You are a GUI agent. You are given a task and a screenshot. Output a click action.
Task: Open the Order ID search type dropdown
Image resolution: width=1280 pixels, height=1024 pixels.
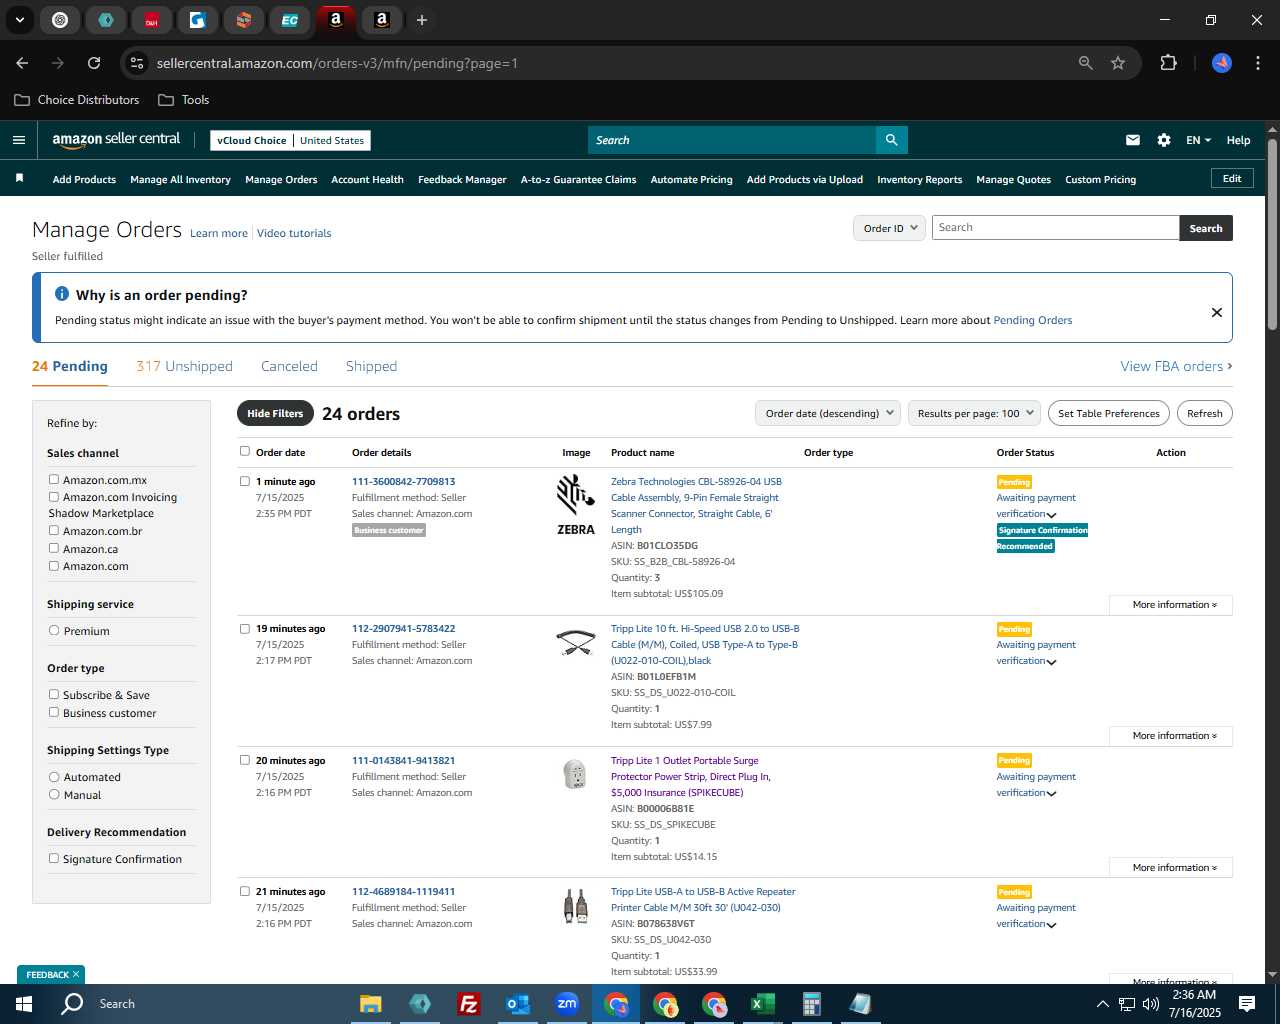click(x=889, y=228)
